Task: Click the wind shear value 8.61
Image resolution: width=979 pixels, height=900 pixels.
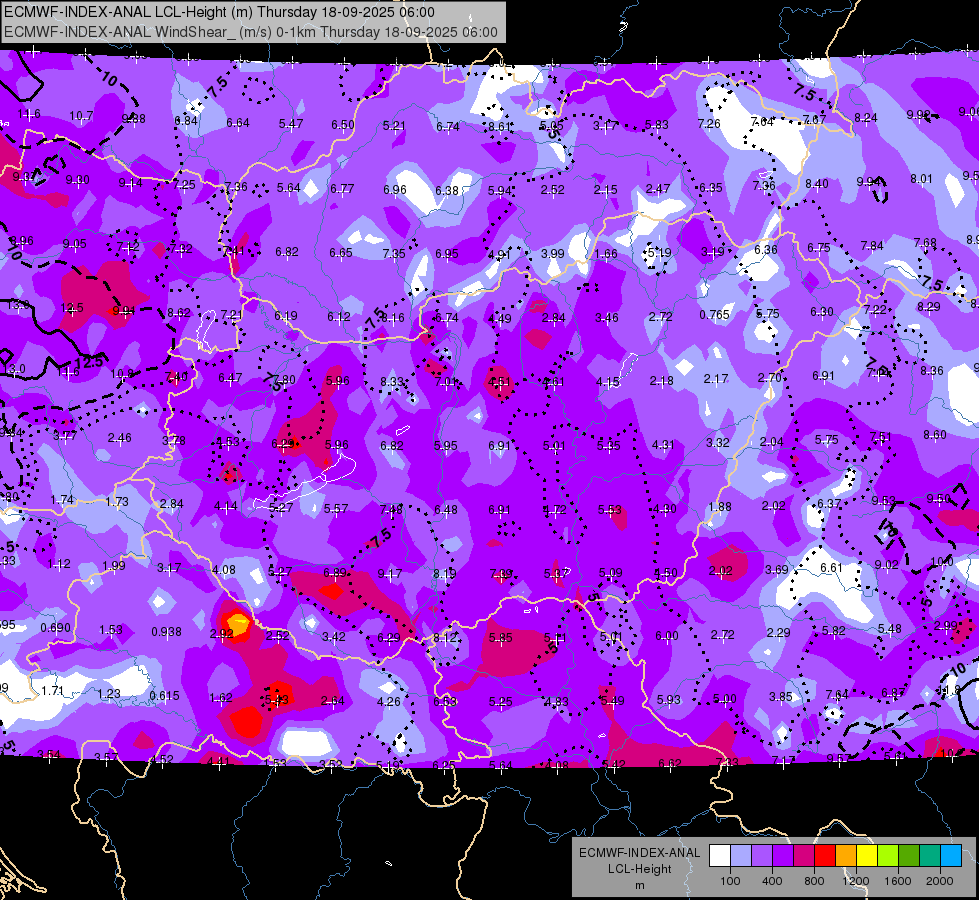Action: coord(499,126)
